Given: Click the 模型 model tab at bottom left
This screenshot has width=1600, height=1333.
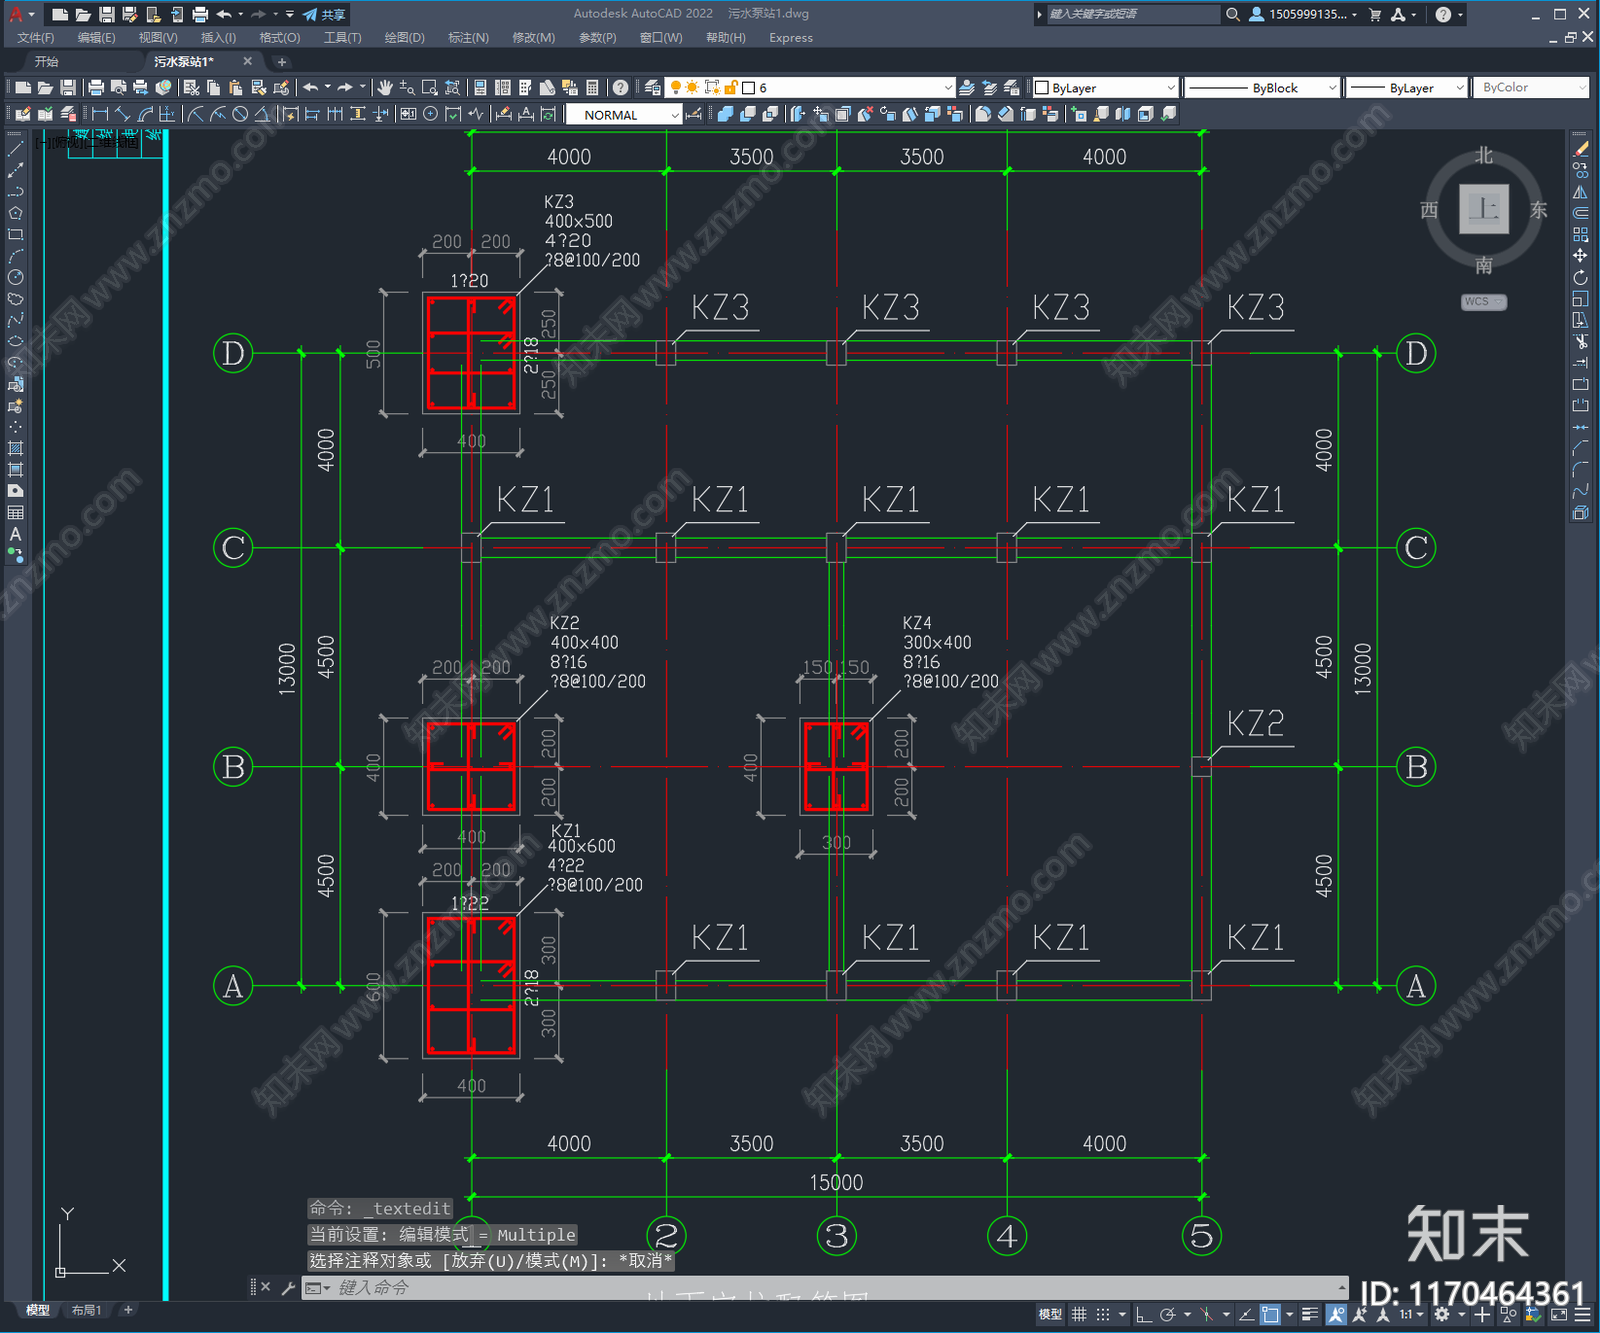Looking at the screenshot, I should click(x=38, y=1310).
